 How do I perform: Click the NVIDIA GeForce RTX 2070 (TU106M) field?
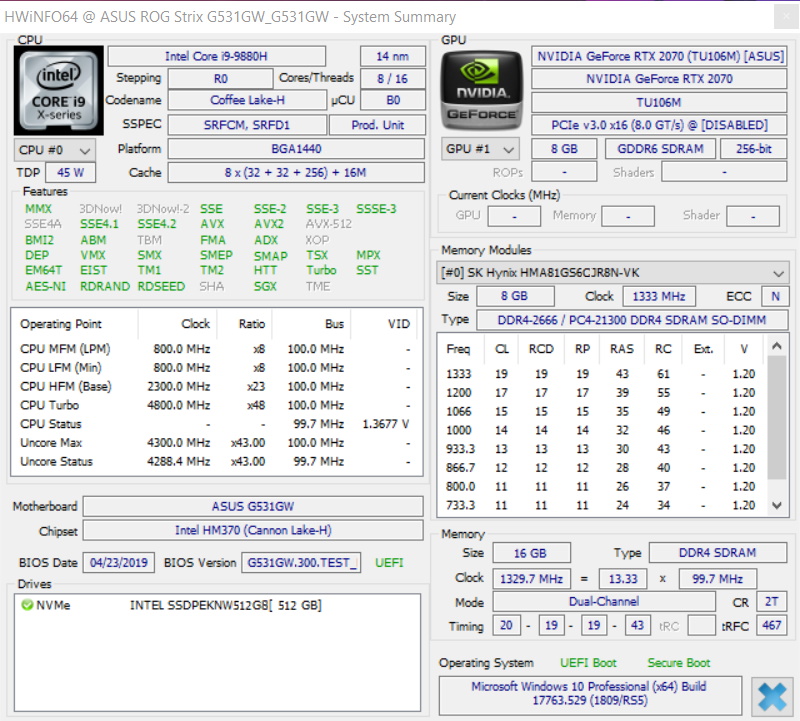659,56
